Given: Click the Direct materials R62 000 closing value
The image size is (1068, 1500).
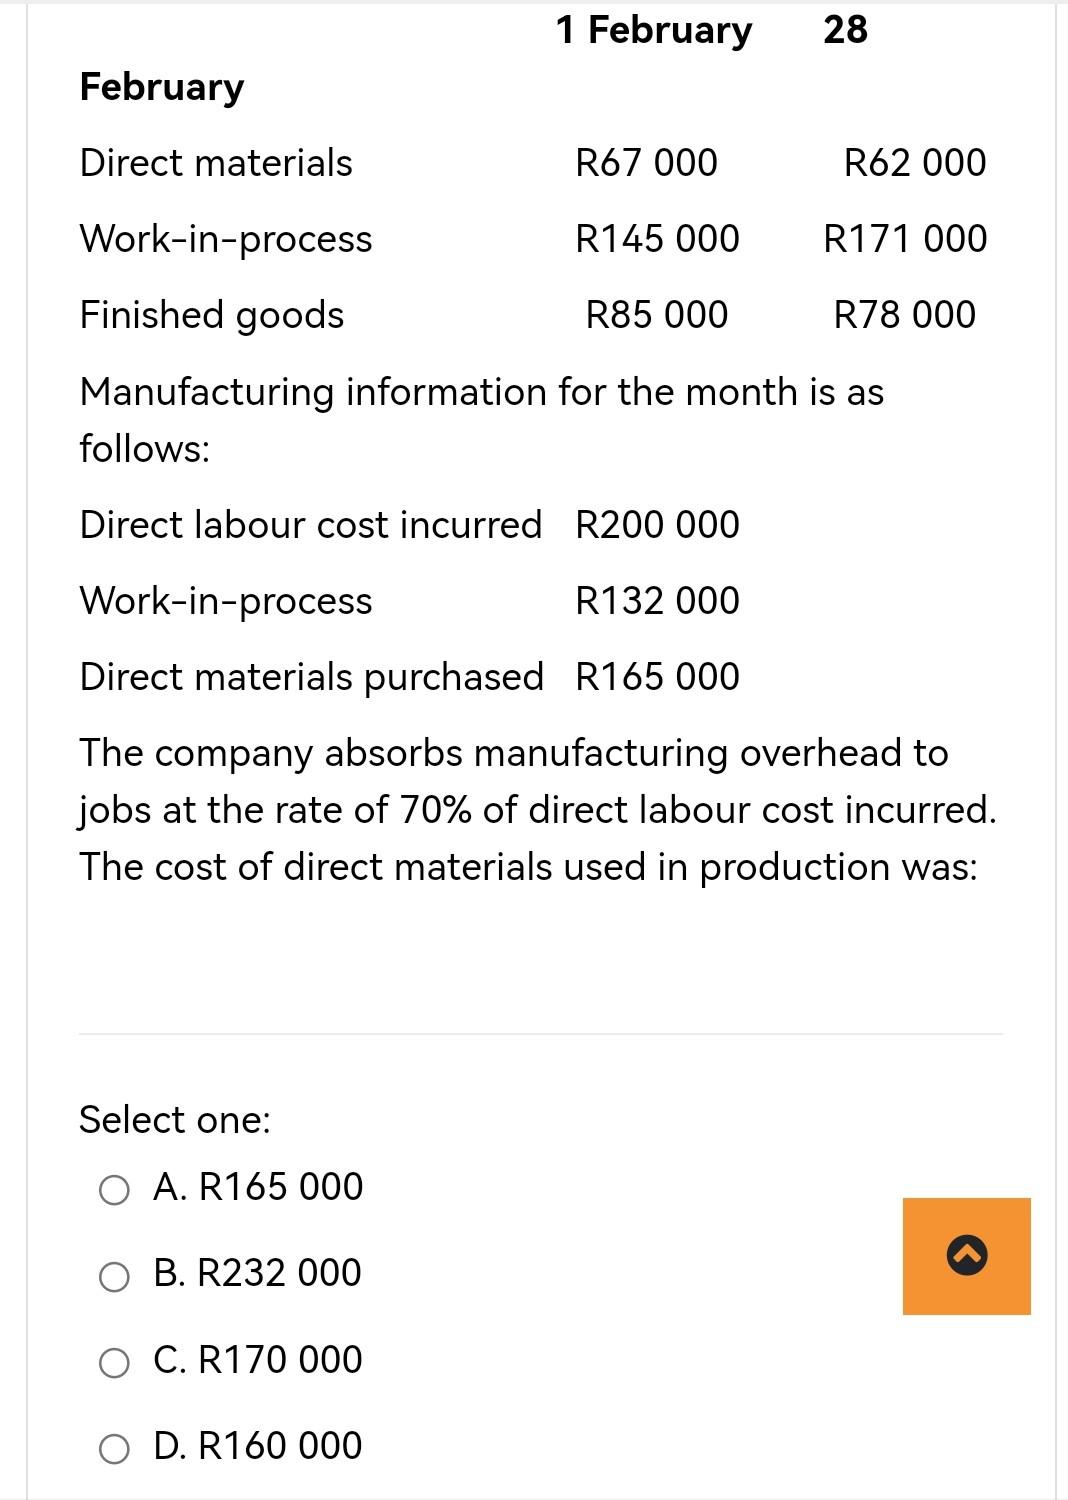Looking at the screenshot, I should [914, 163].
